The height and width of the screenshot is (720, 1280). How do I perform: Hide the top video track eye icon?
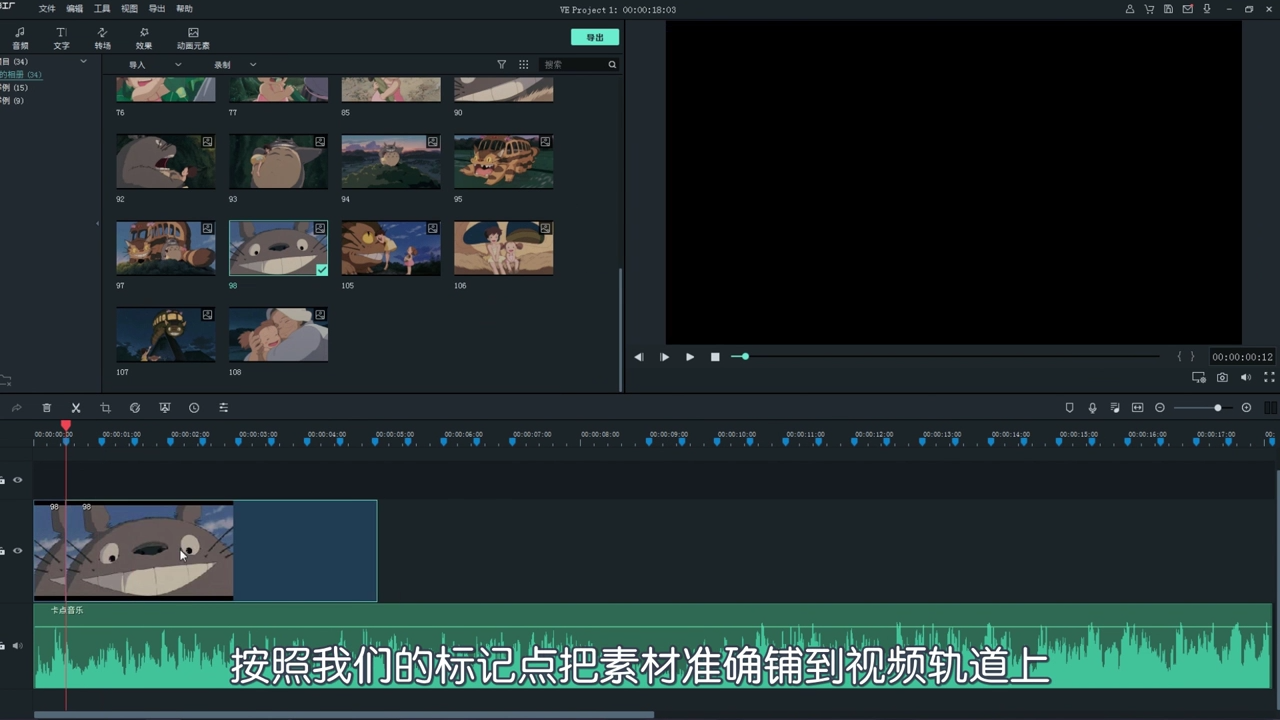[17, 480]
